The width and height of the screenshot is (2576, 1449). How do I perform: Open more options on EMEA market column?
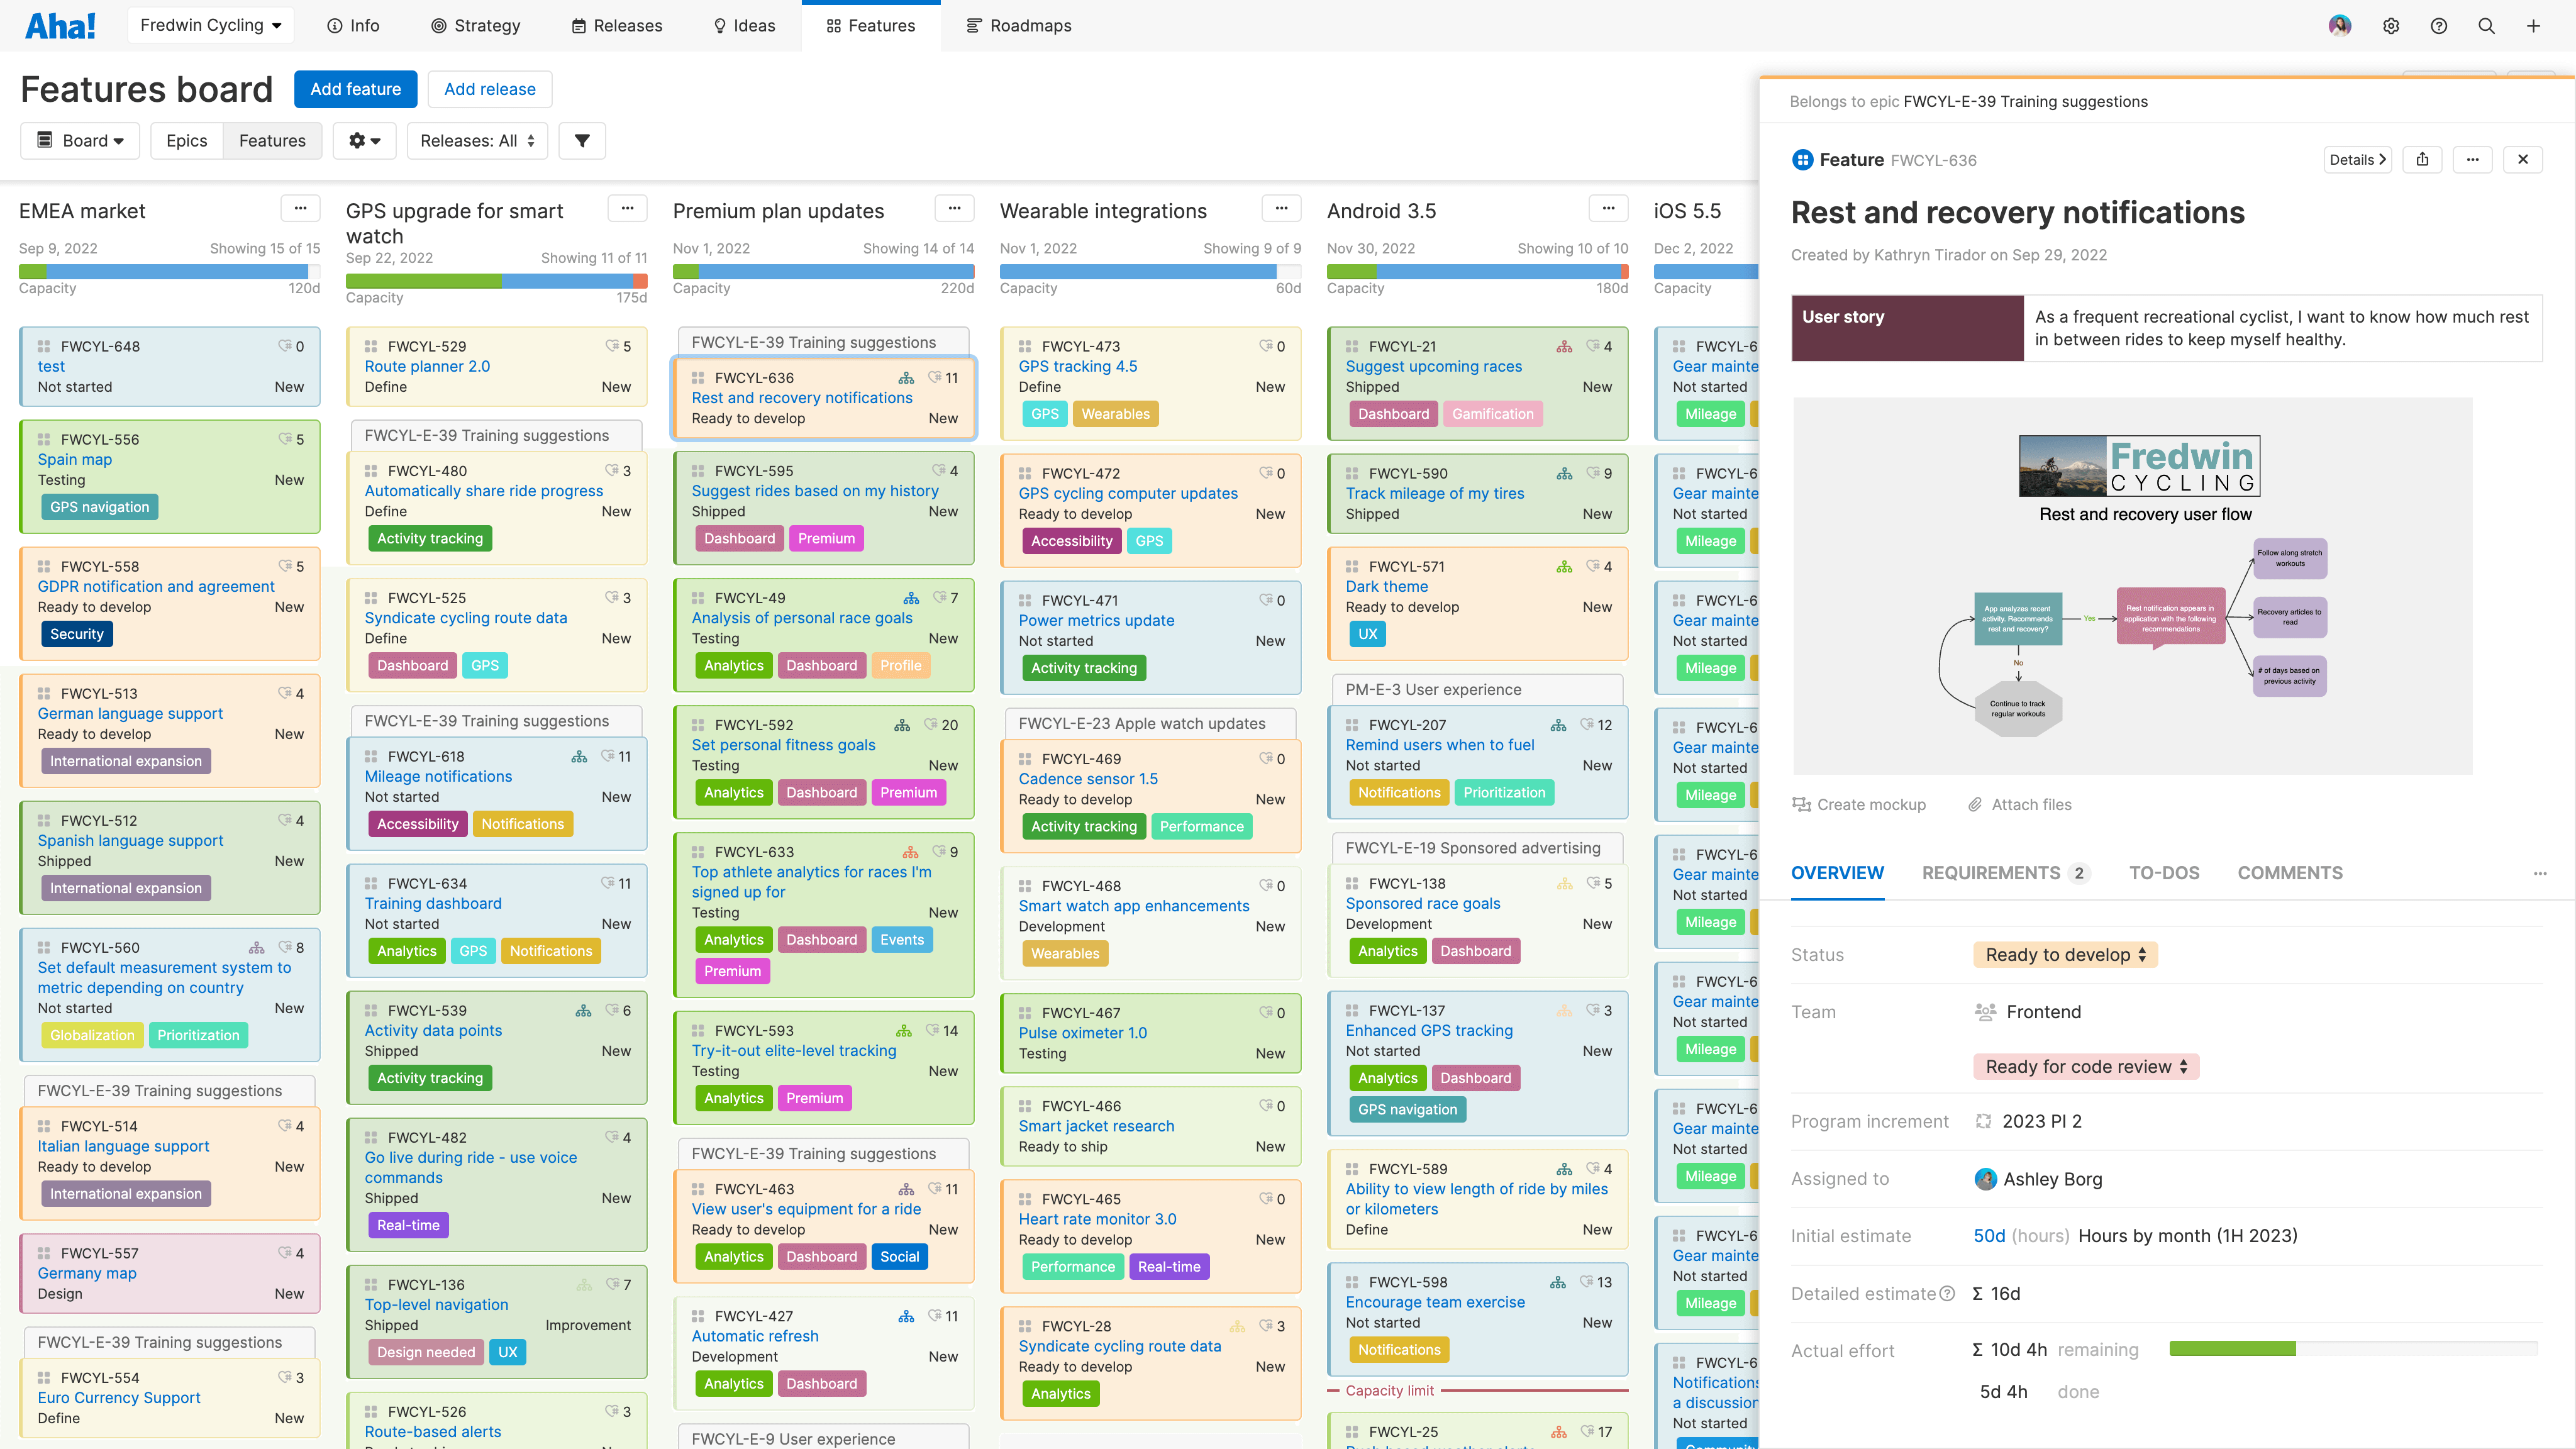pyautogui.click(x=300, y=209)
